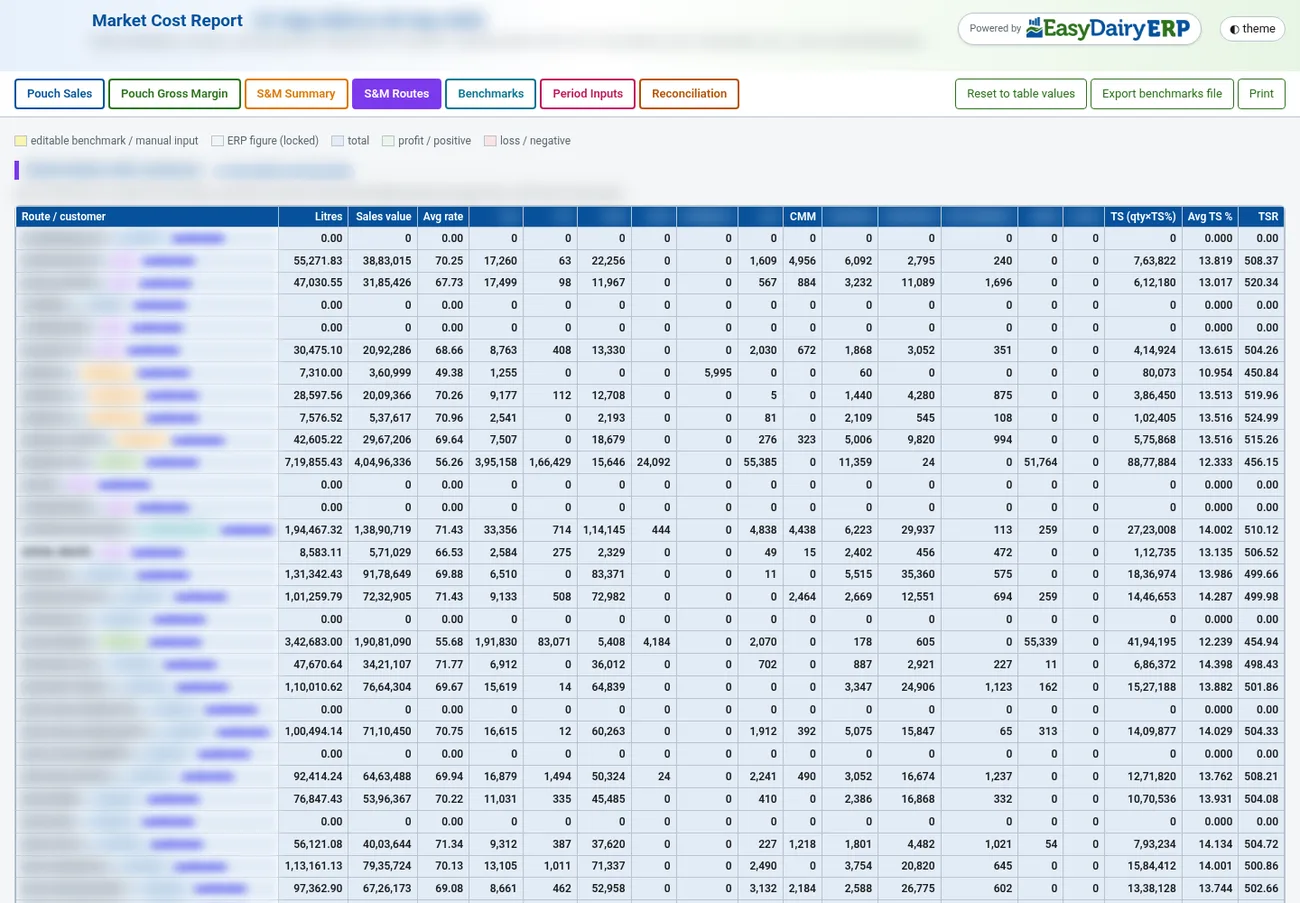
Task: Click the CMM column header
Action: click(x=802, y=216)
